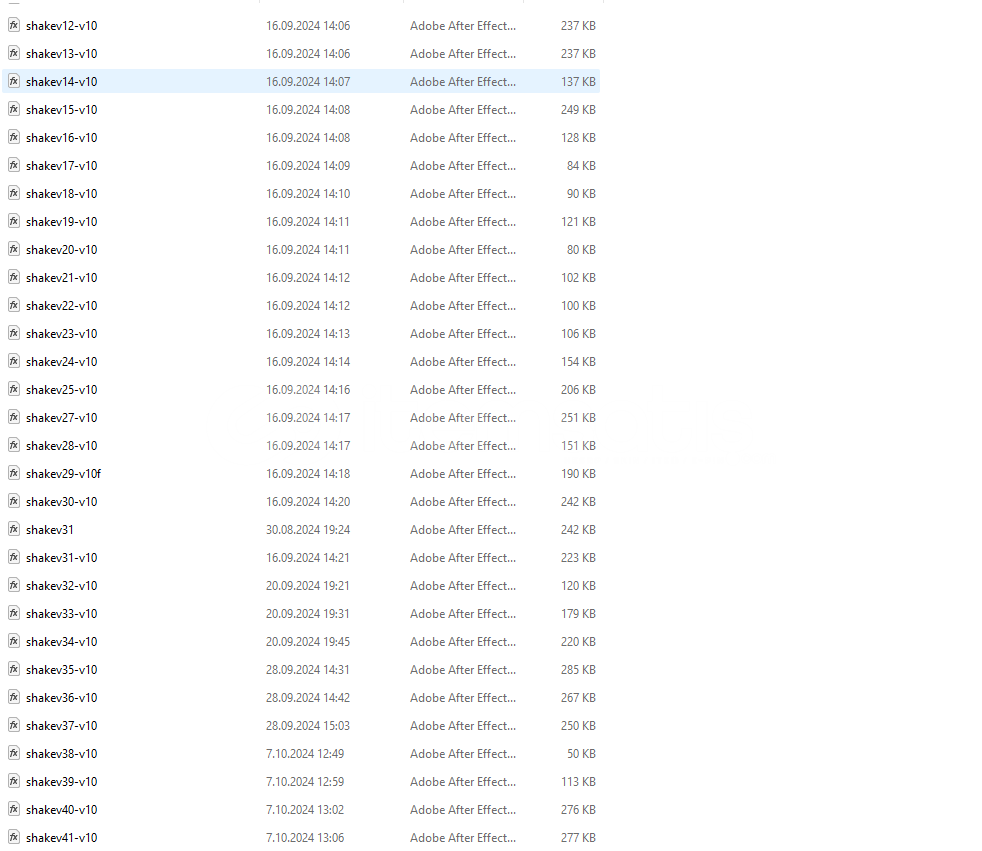This screenshot has height=851, width=982.
Task: Click the 50 KB size value
Action: pos(581,753)
